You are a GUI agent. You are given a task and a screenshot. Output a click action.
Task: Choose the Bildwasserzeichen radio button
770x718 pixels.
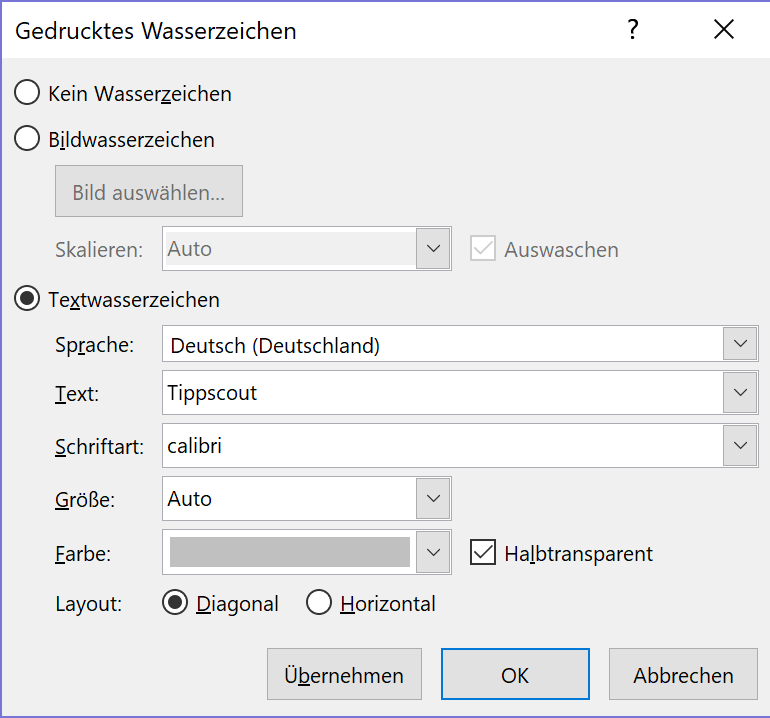[x=27, y=138]
